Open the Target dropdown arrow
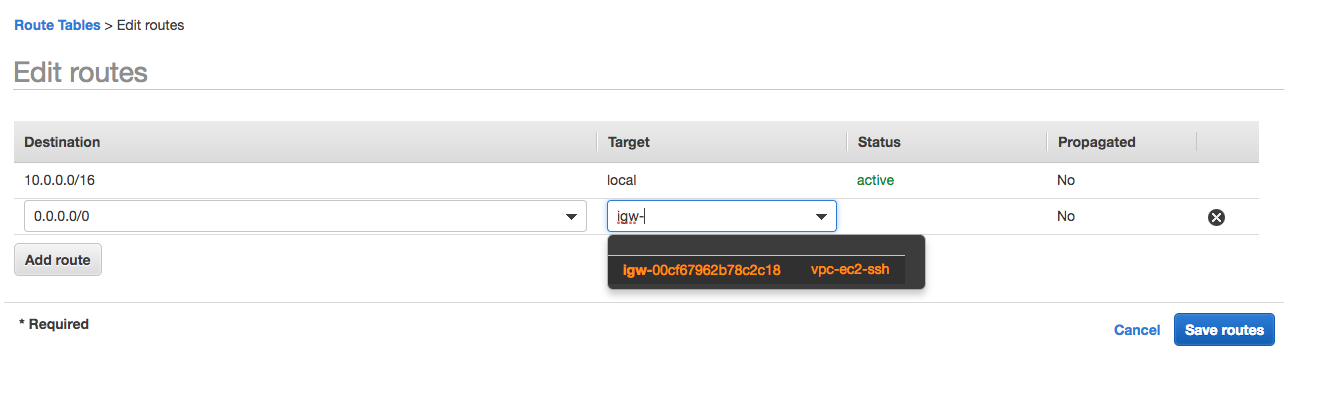Screen dimensions: 1328x402 [821, 217]
